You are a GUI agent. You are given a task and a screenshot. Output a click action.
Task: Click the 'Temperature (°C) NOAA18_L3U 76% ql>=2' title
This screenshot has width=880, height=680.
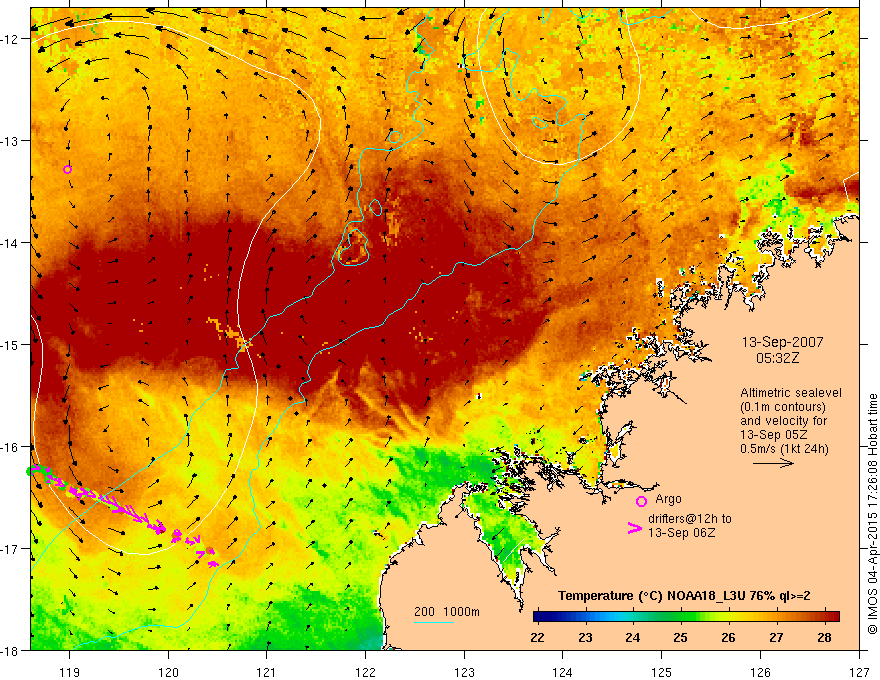coord(684,596)
